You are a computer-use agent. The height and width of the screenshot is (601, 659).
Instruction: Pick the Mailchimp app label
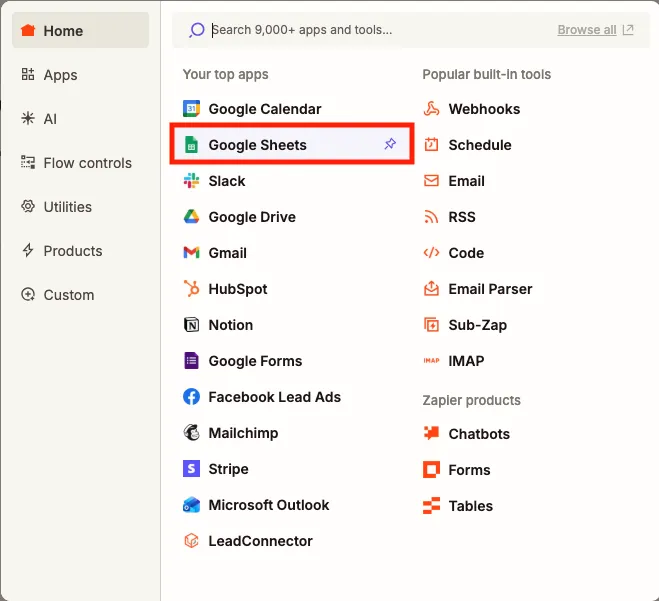(243, 433)
